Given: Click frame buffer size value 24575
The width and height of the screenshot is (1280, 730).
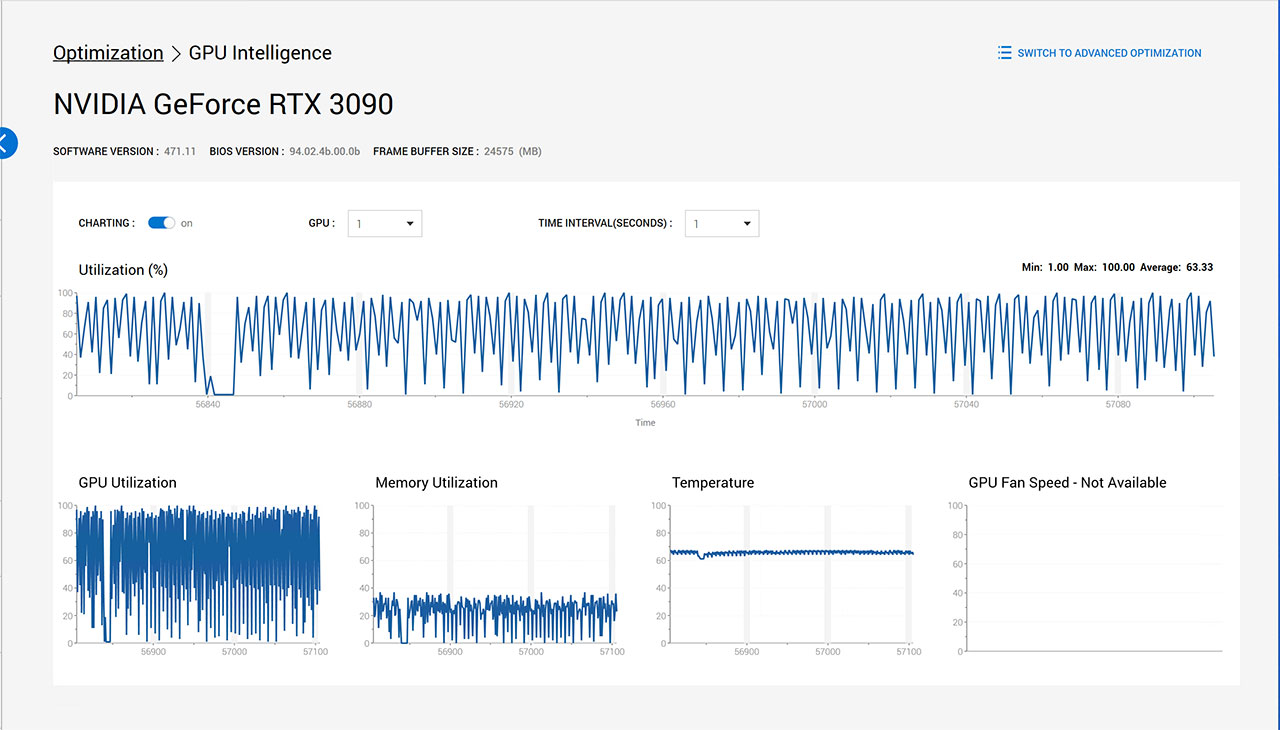Looking at the screenshot, I should 499,152.
